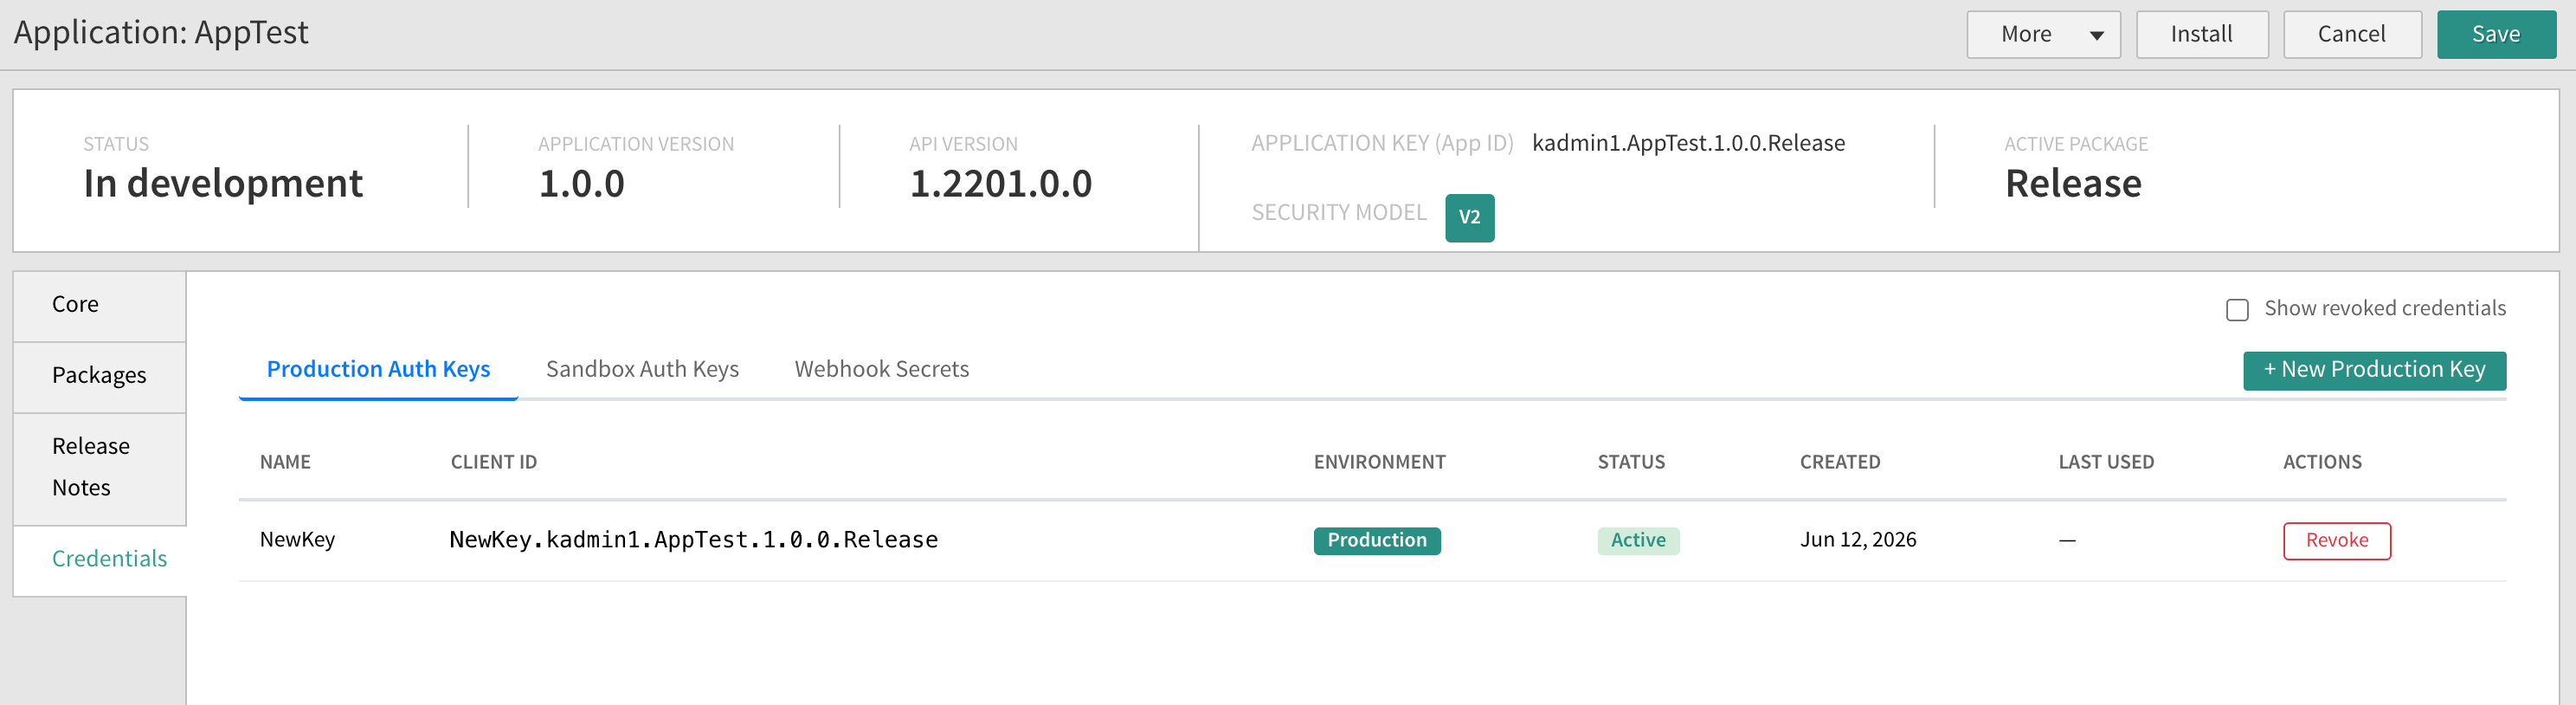Cancel editing the application
This screenshot has width=2576, height=705.
(x=2351, y=34)
